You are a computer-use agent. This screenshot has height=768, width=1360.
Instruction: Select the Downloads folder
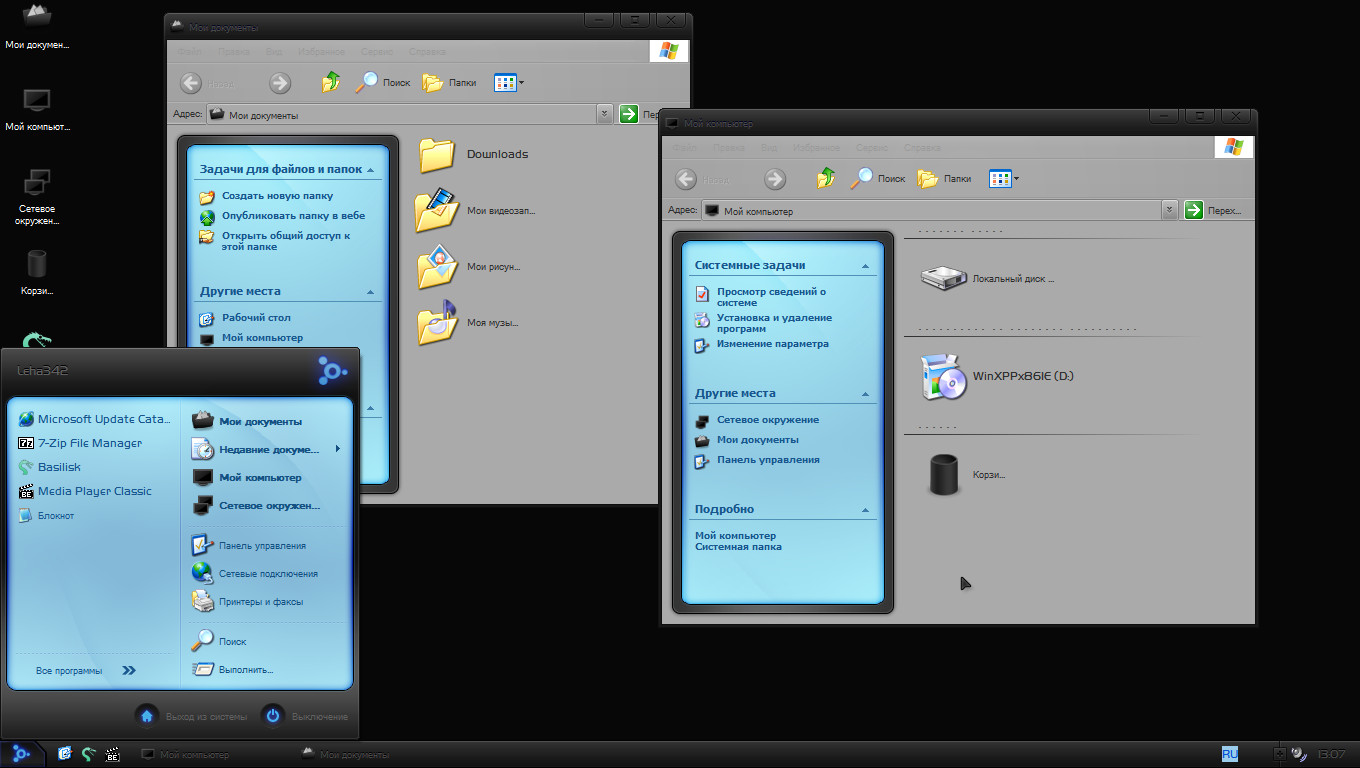[473, 154]
